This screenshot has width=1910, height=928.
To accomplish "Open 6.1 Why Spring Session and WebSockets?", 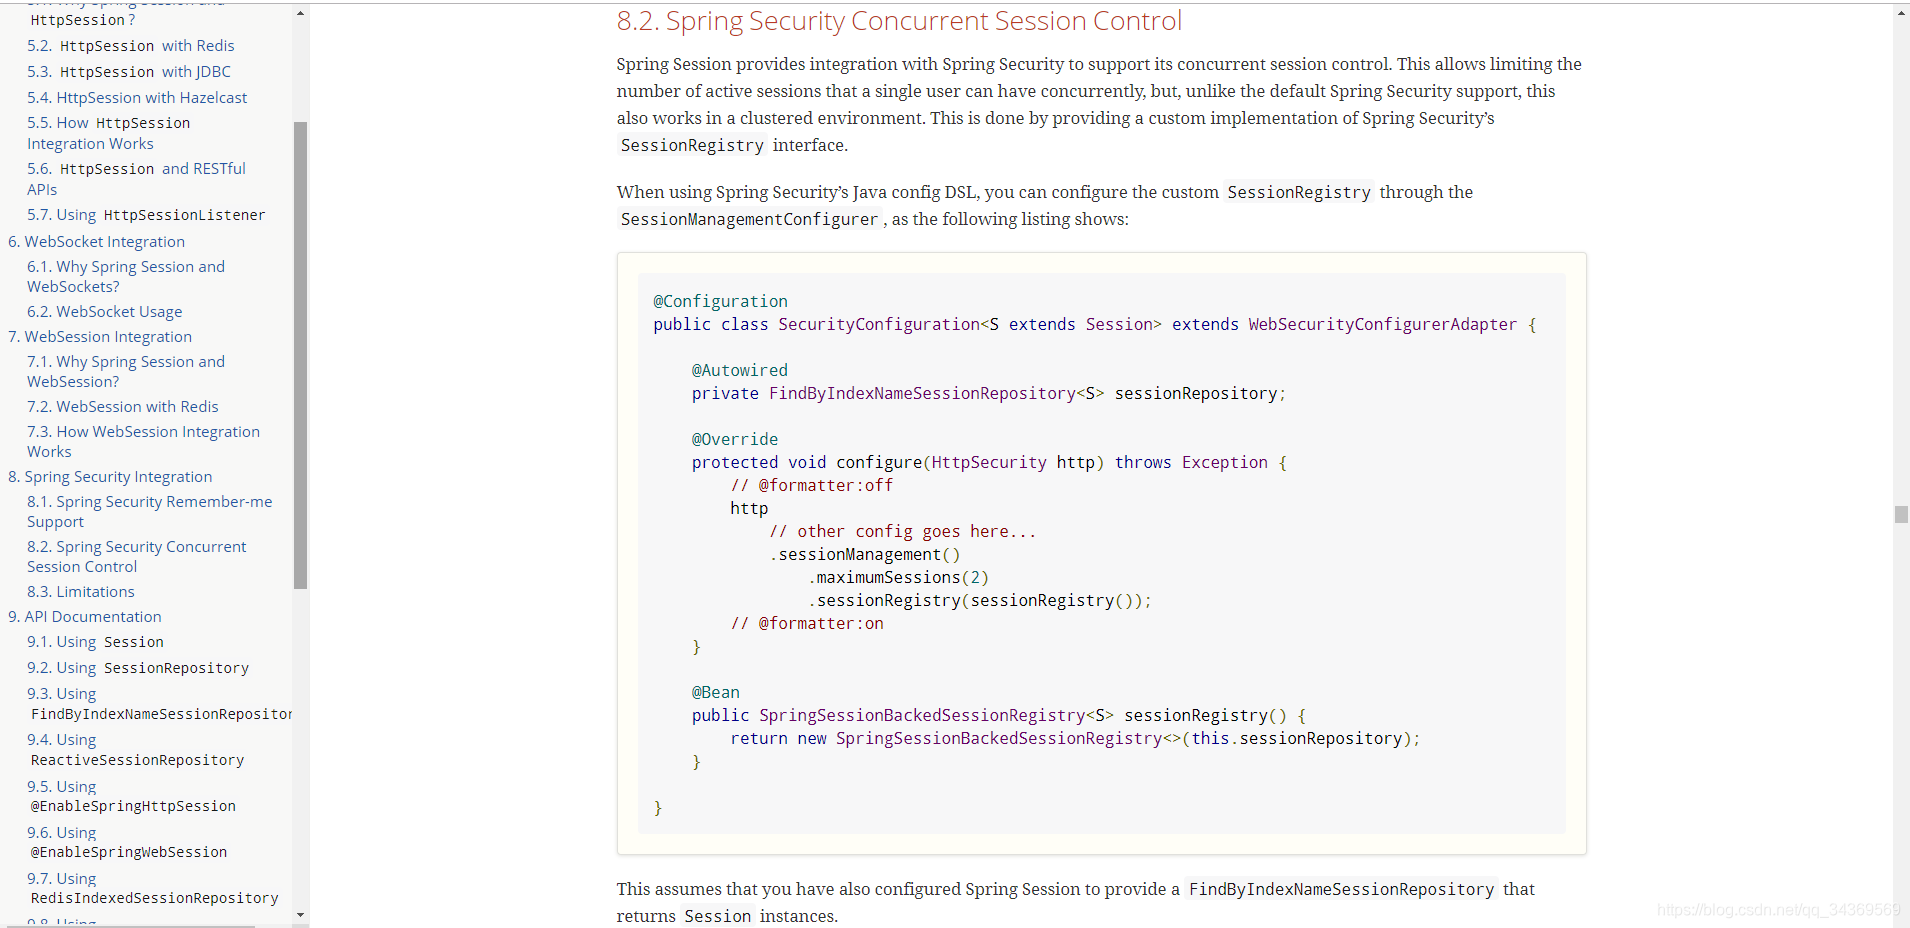I will [x=126, y=277].
